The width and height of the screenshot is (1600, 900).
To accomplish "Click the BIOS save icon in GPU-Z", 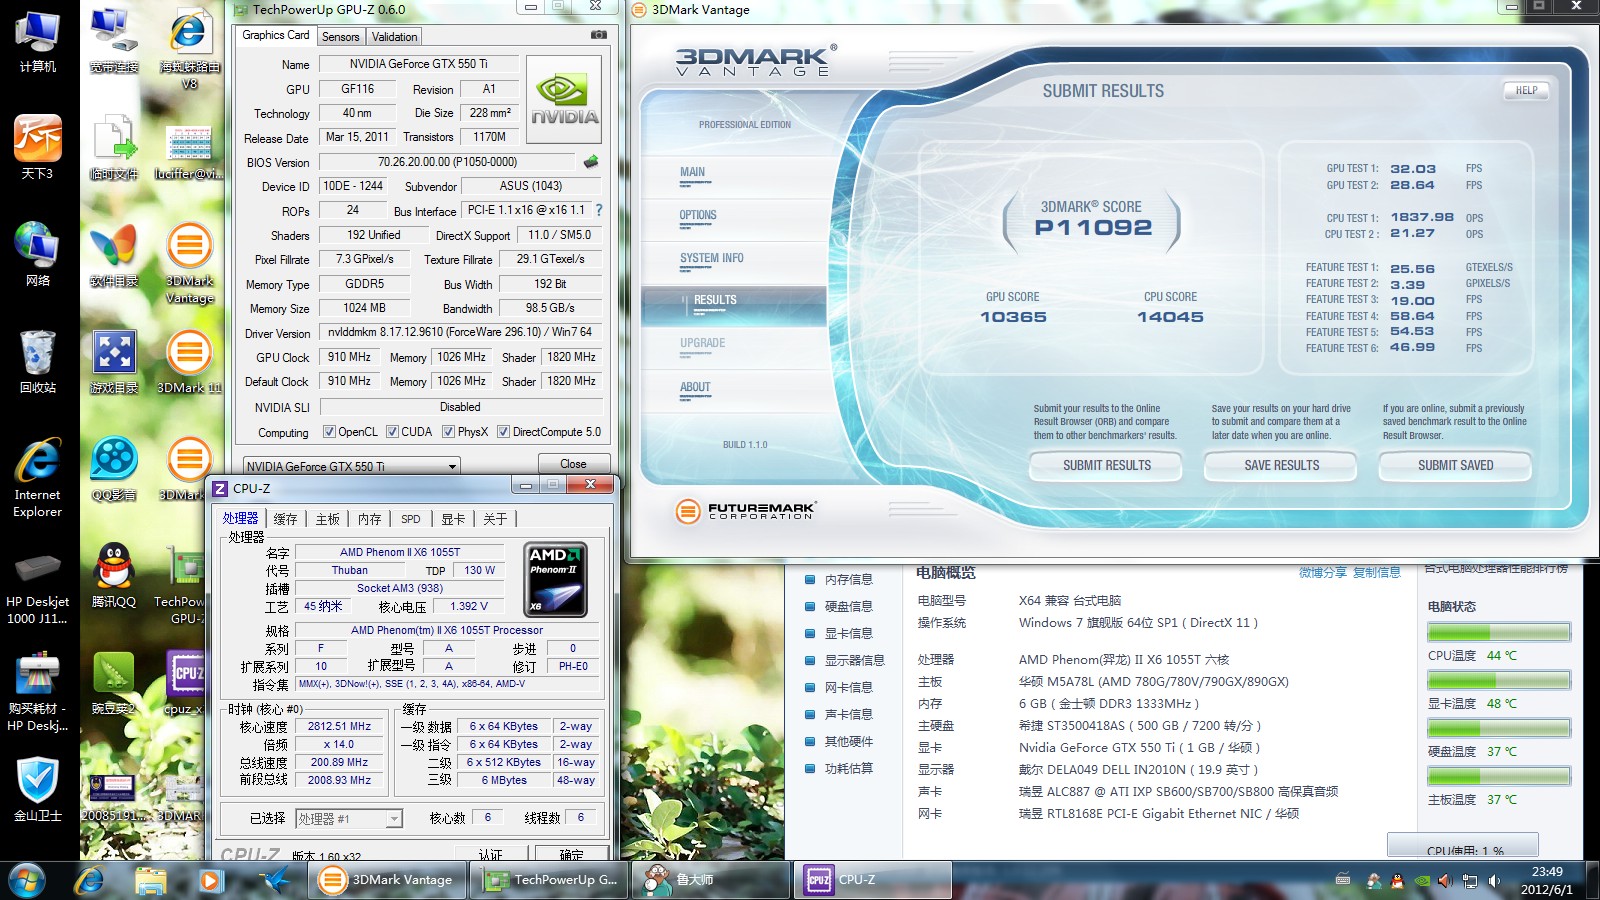I will point(591,162).
